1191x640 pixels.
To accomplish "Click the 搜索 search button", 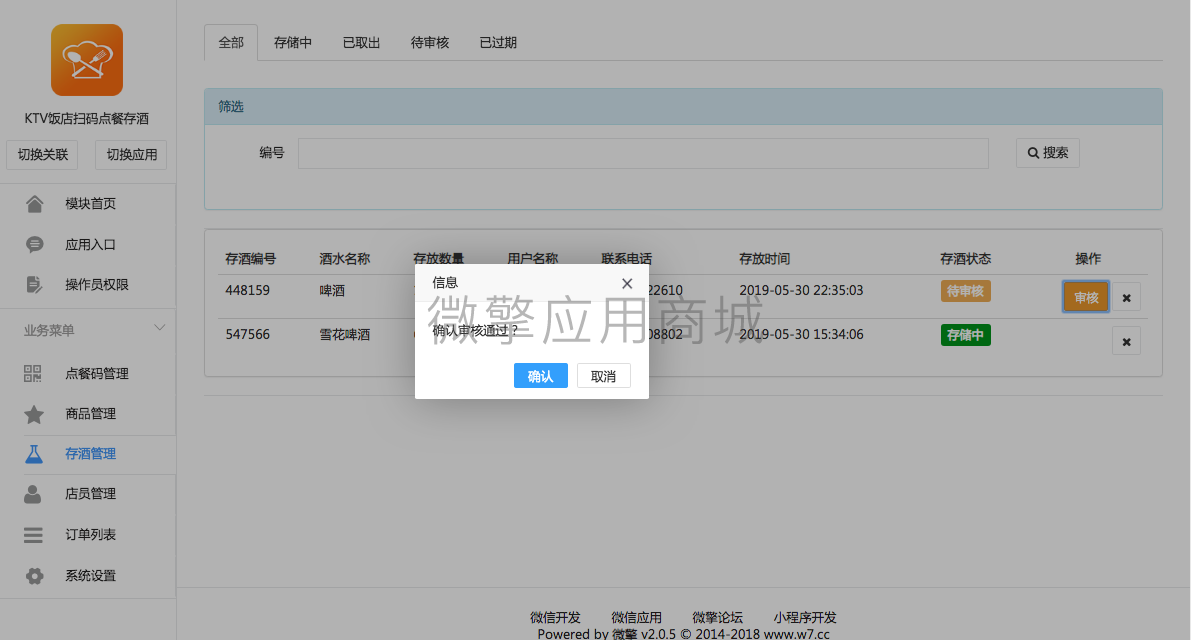I will coord(1047,153).
